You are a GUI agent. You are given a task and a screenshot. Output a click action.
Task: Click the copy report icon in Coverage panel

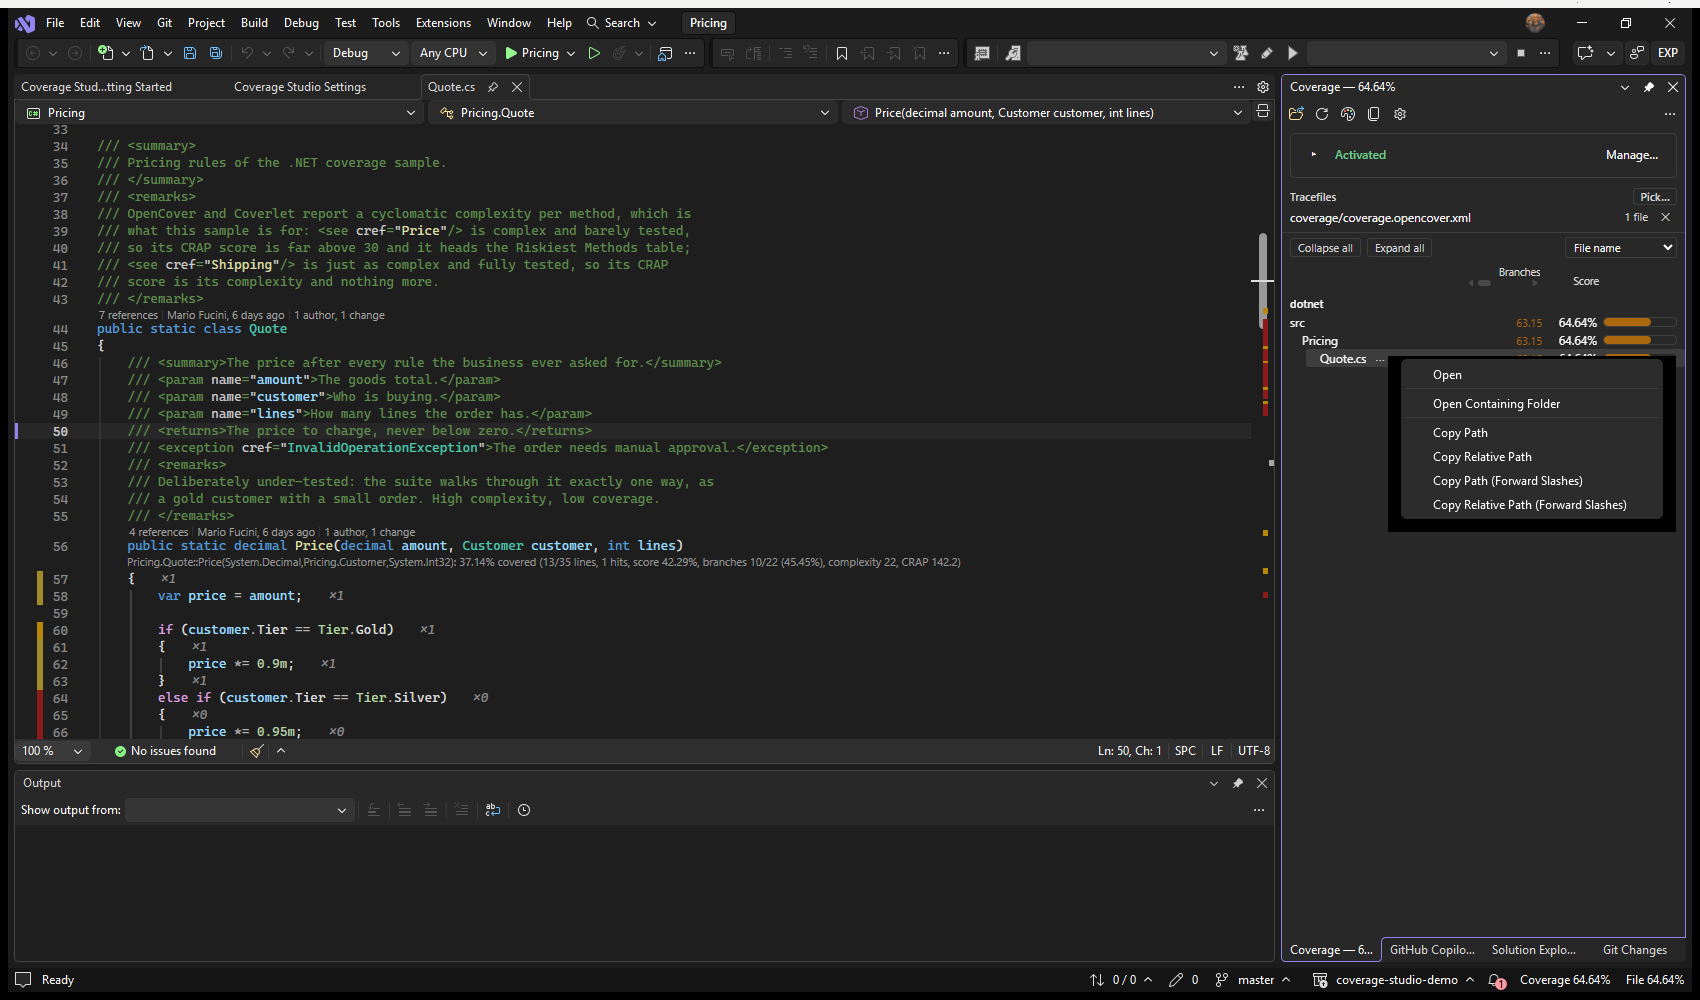tap(1374, 114)
